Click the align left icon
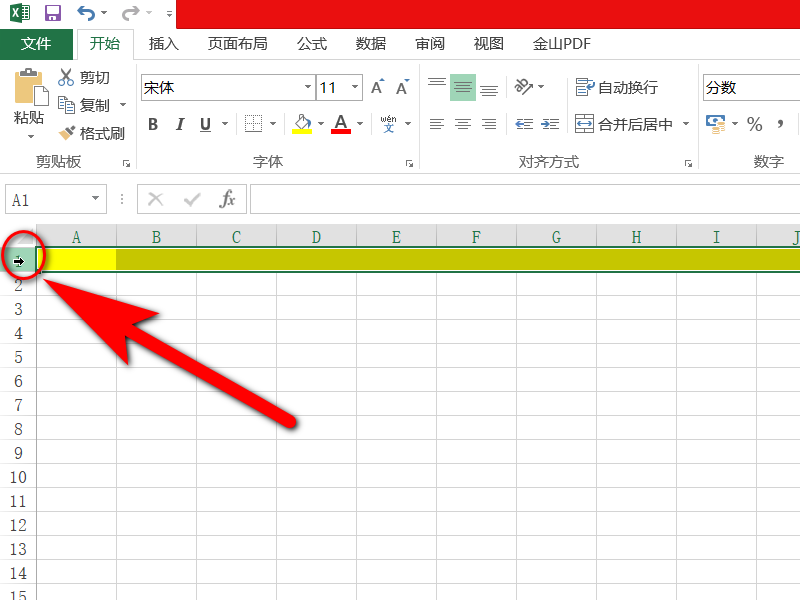Viewport: 800px width, 600px height. click(x=437, y=124)
